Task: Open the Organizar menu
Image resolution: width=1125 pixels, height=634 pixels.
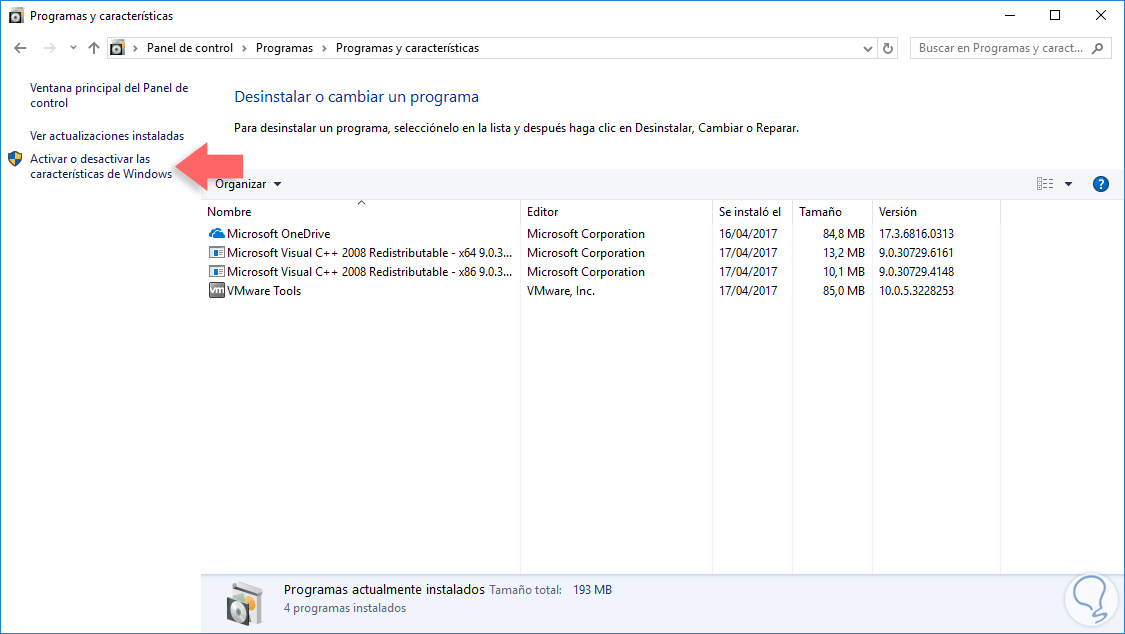Action: tap(248, 184)
